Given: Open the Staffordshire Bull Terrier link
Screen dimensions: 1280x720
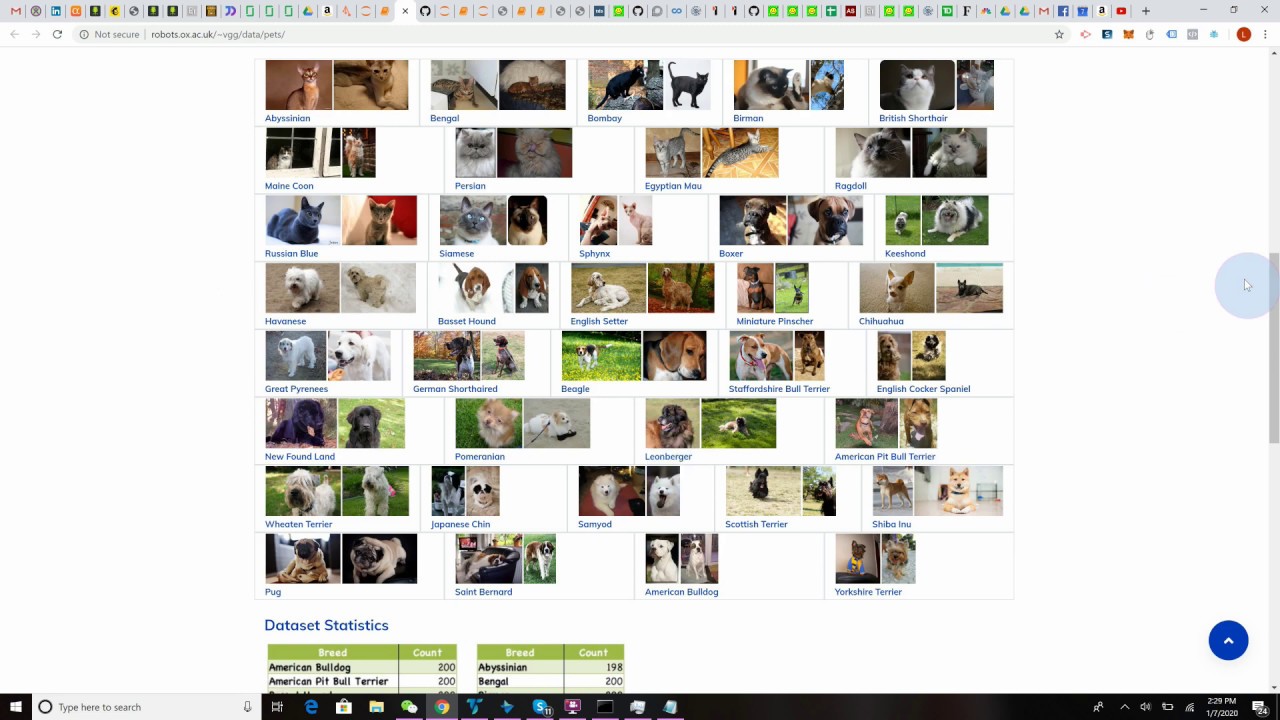Looking at the screenshot, I should [779, 389].
